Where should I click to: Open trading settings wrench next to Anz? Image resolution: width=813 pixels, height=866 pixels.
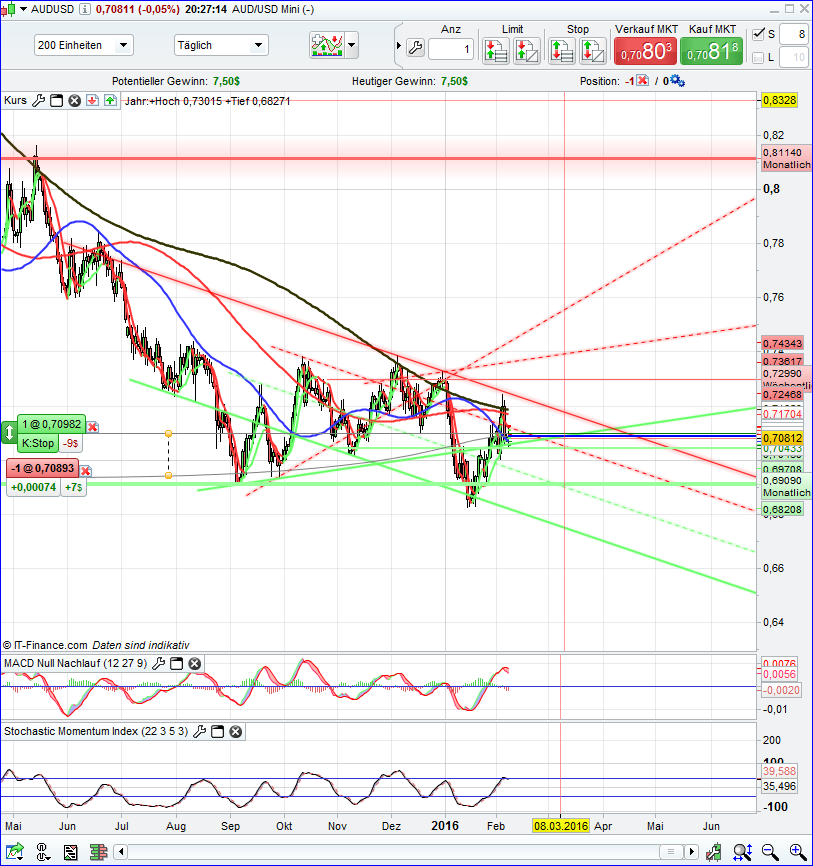pos(415,48)
